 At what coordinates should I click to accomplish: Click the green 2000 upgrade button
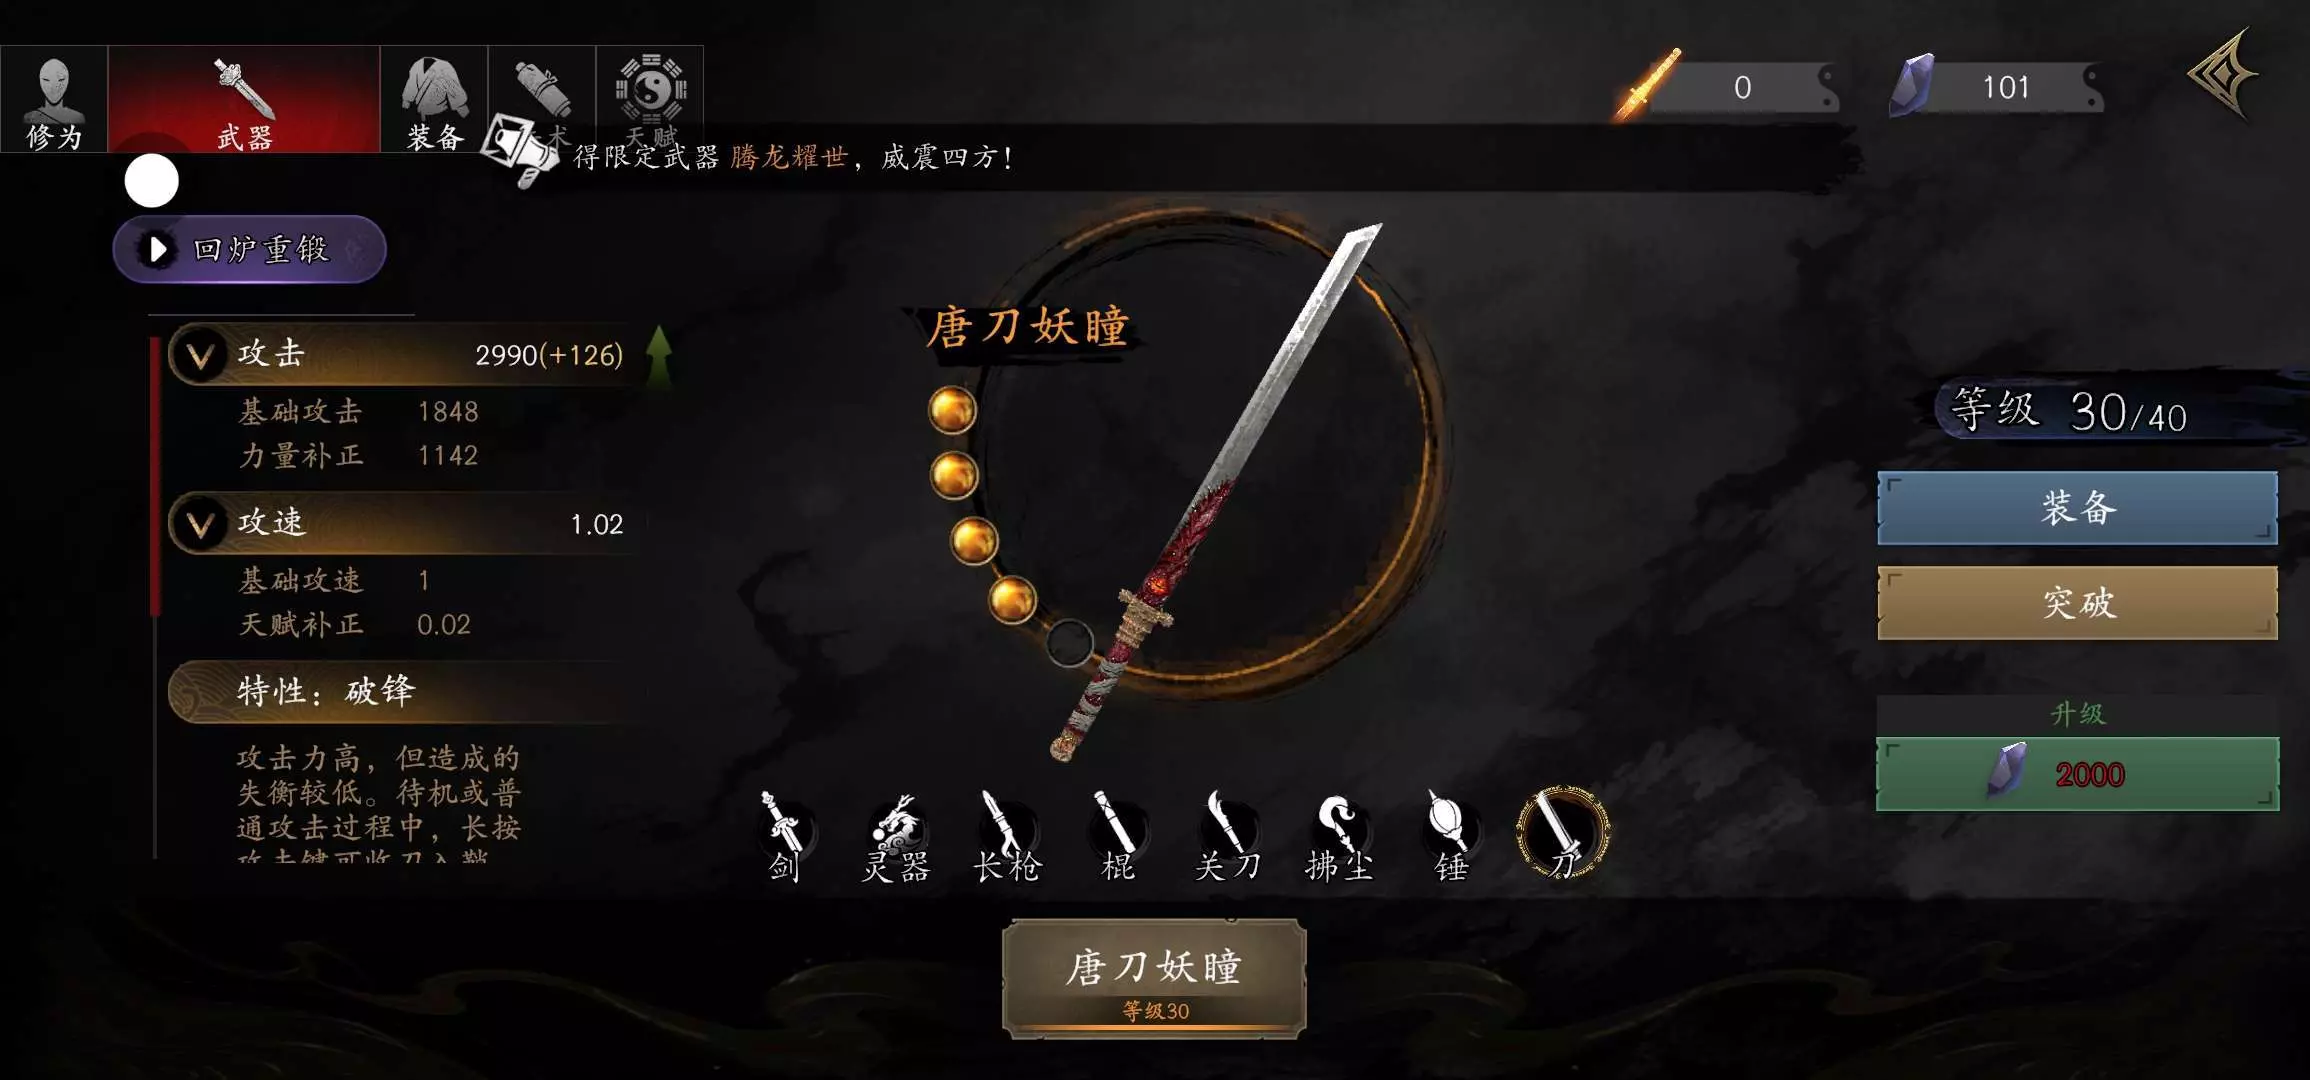coord(2078,774)
